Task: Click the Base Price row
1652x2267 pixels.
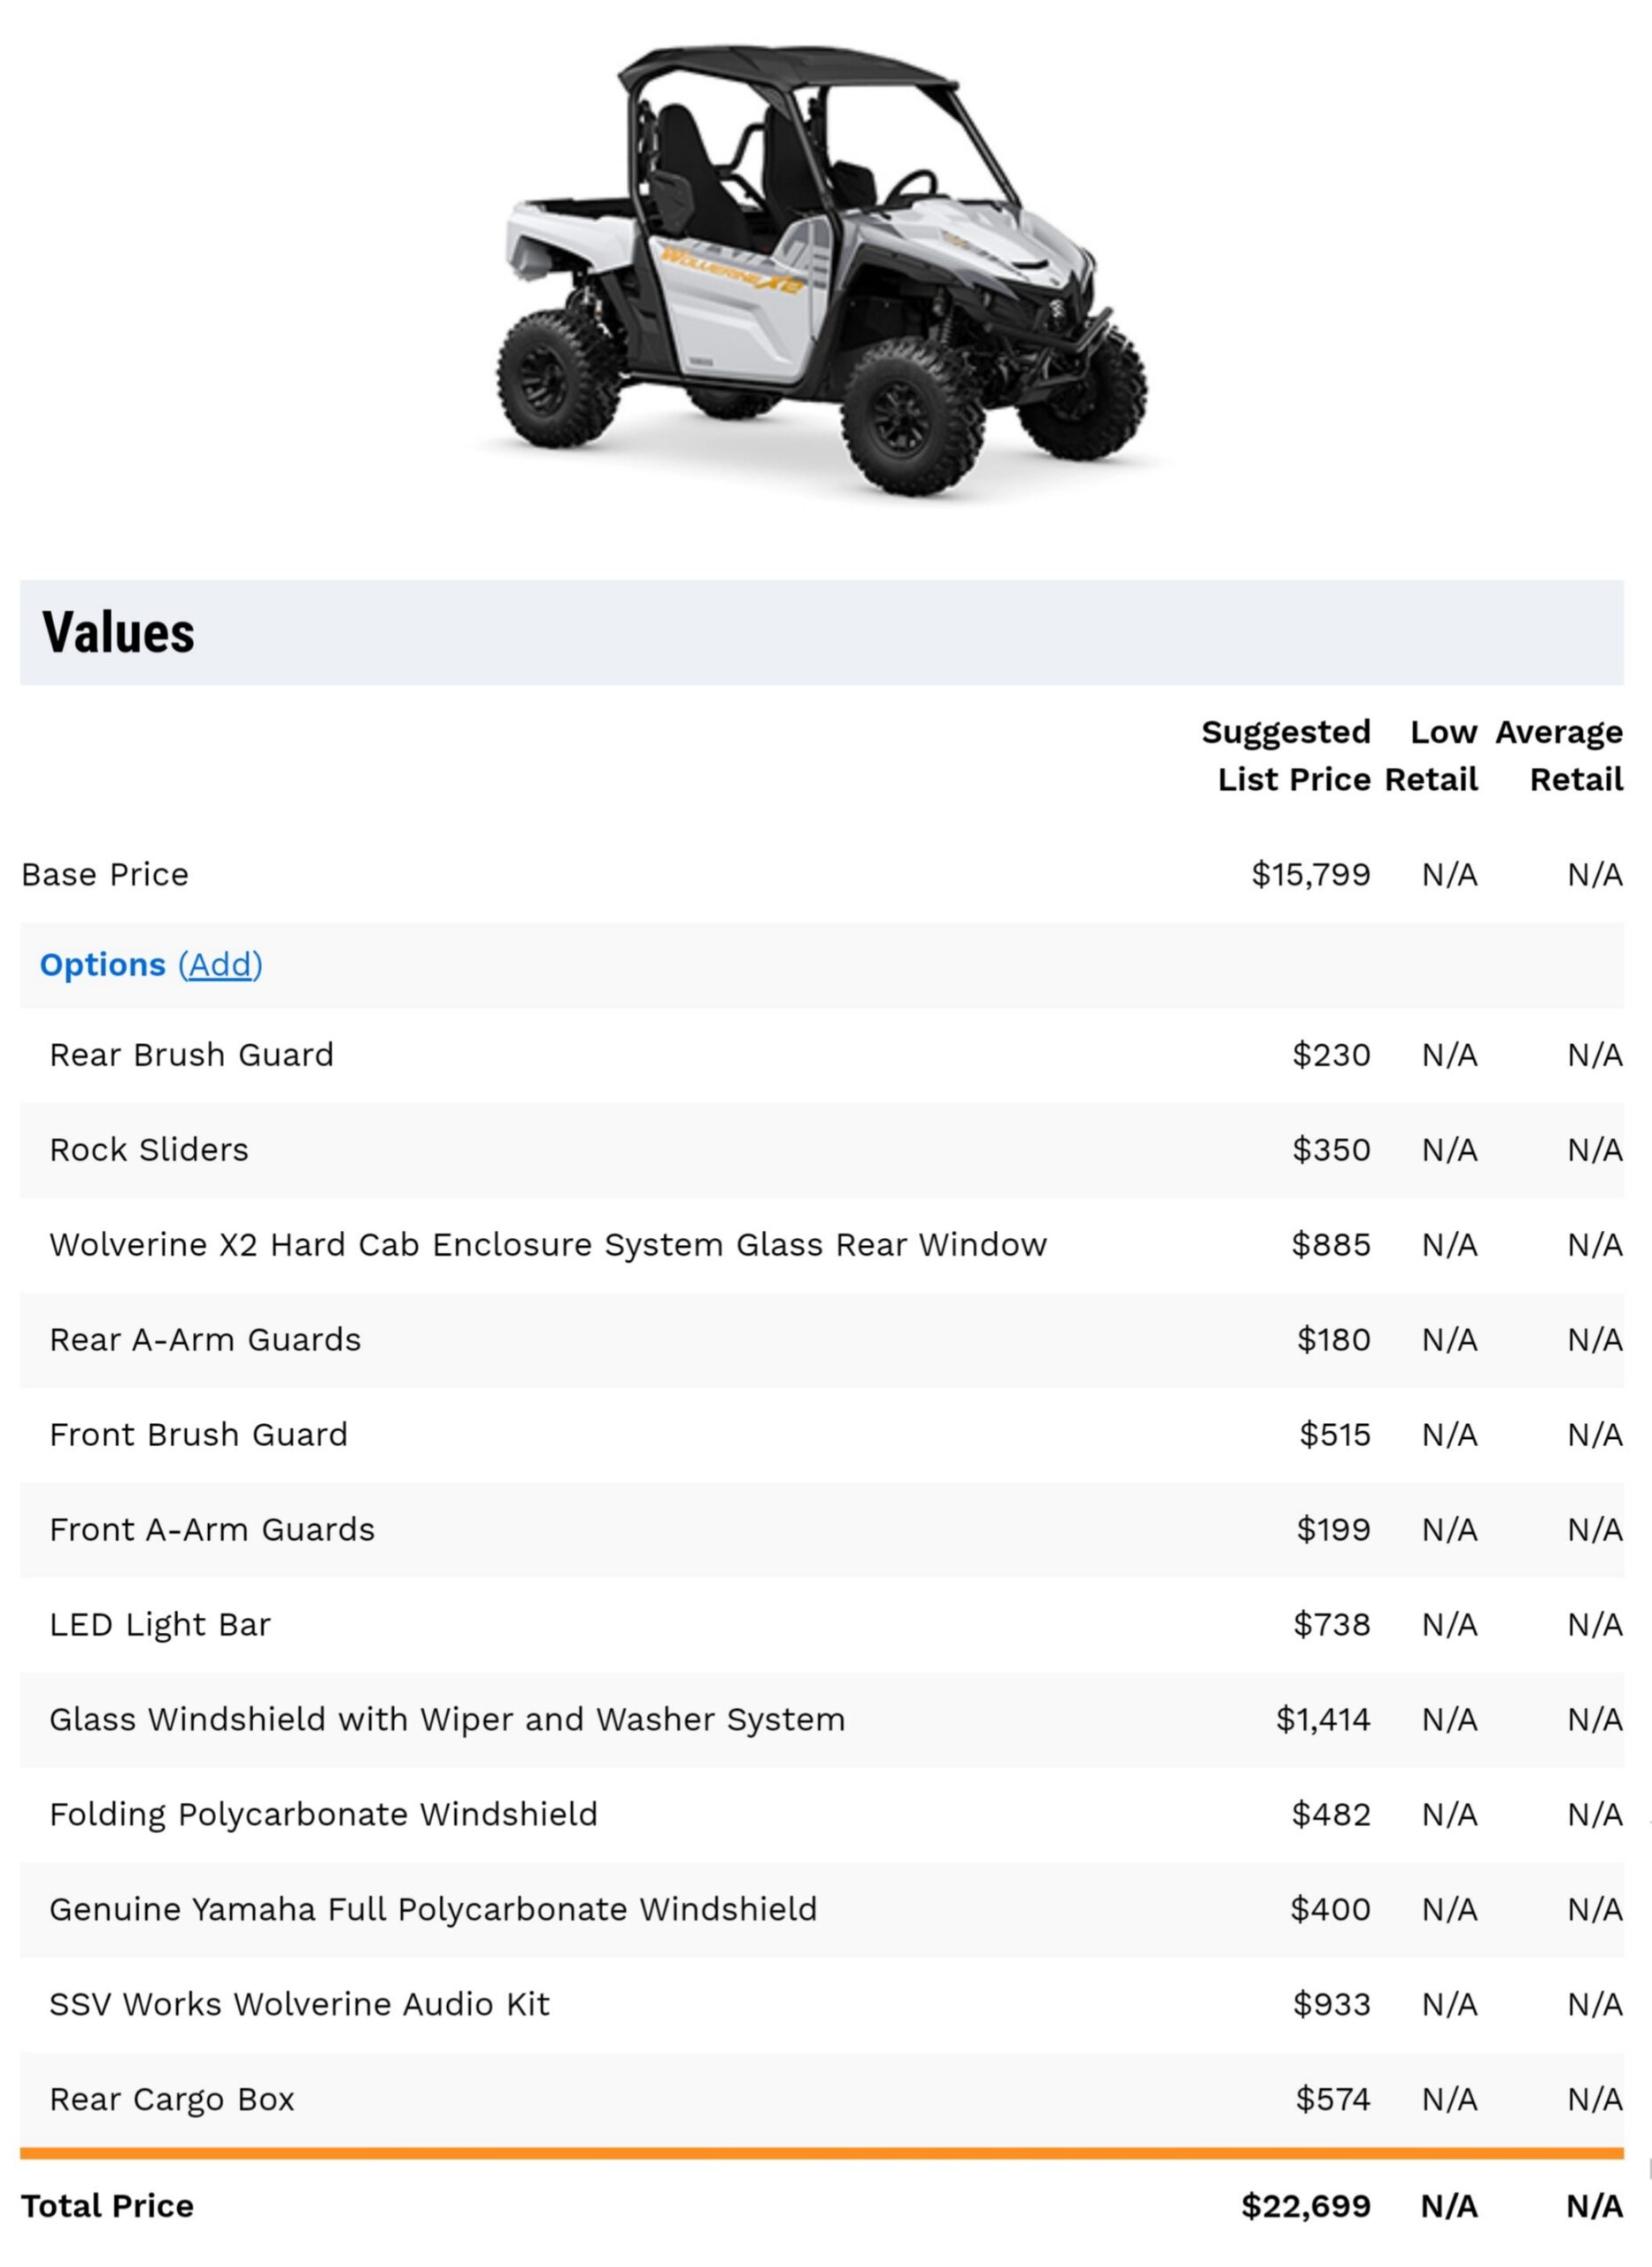Action: coord(104,873)
